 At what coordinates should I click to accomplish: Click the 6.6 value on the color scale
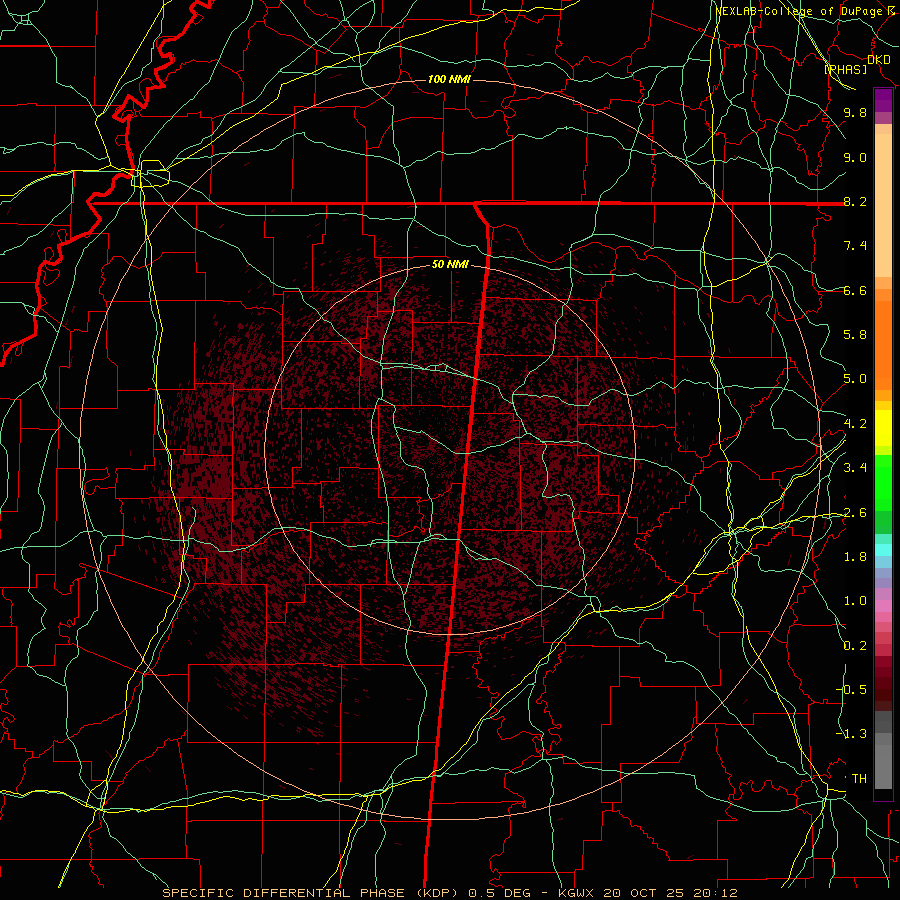pyautogui.click(x=855, y=290)
